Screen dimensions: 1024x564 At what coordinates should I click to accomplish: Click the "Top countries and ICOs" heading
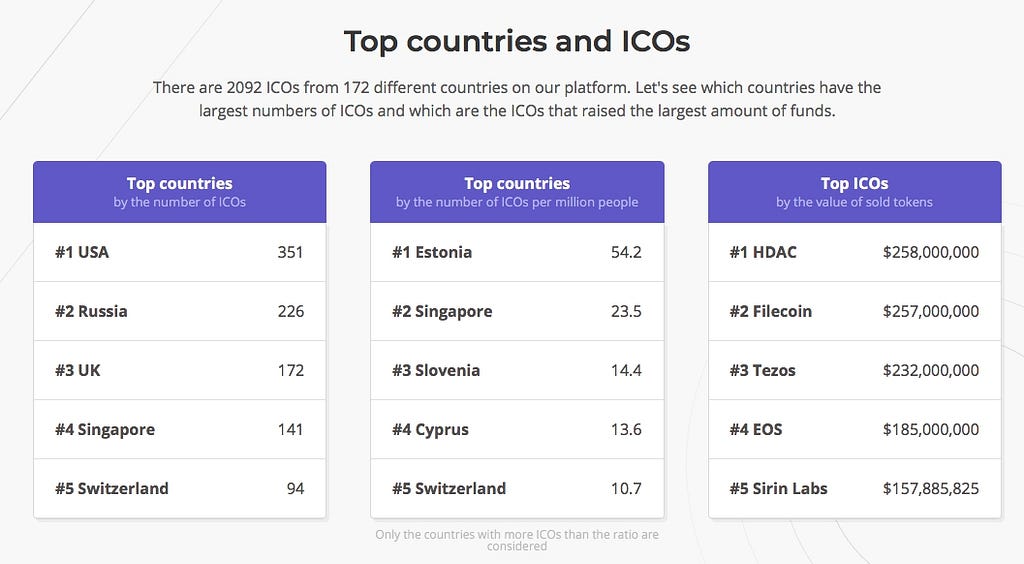[516, 42]
